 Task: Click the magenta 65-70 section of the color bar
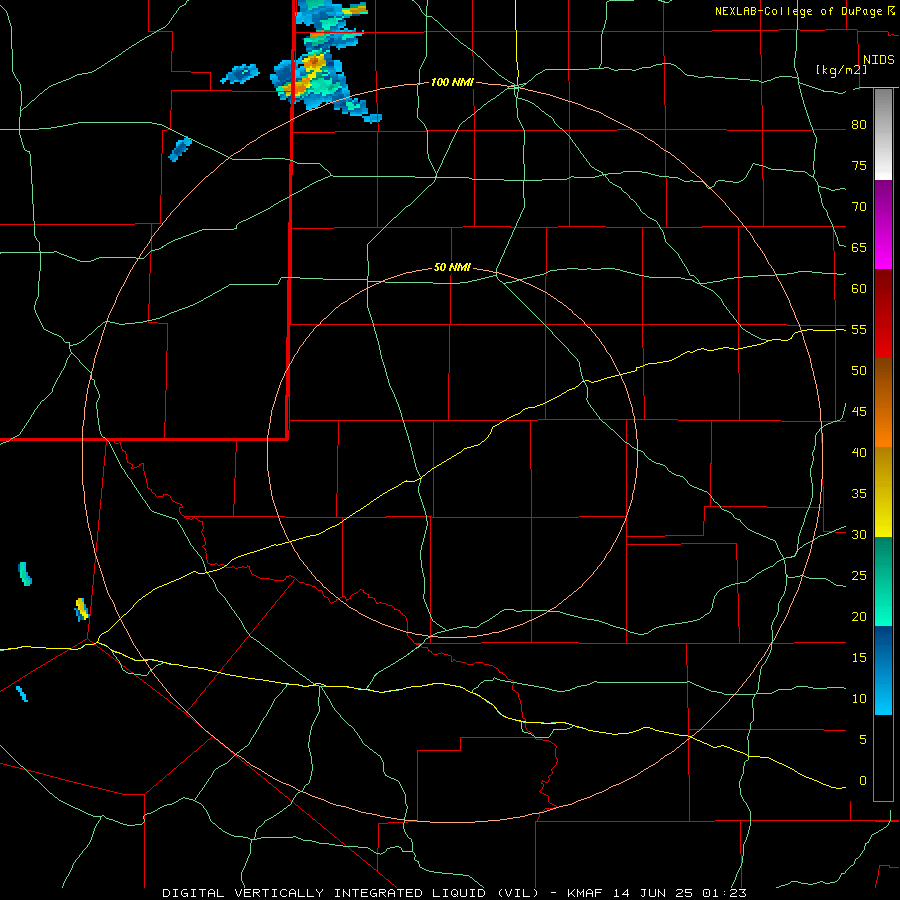pos(883,225)
